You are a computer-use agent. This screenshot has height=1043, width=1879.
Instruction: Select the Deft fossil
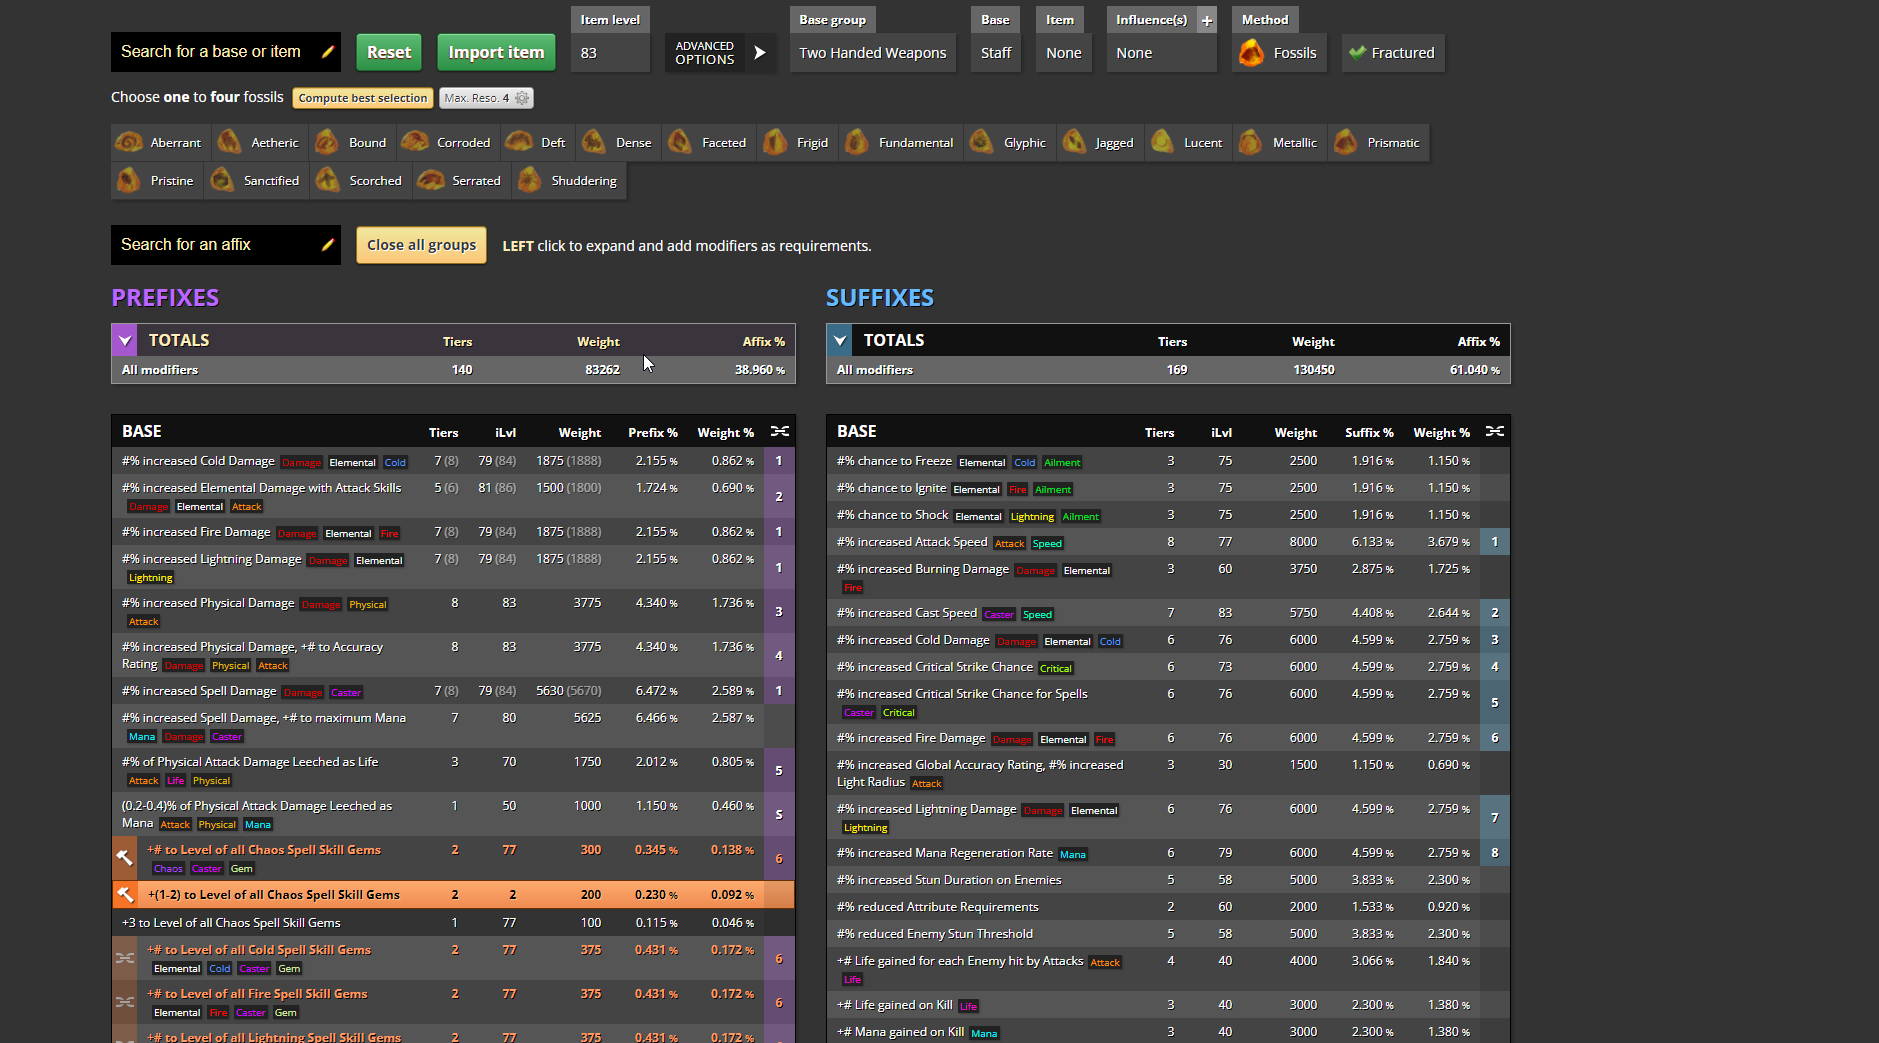pyautogui.click(x=537, y=143)
